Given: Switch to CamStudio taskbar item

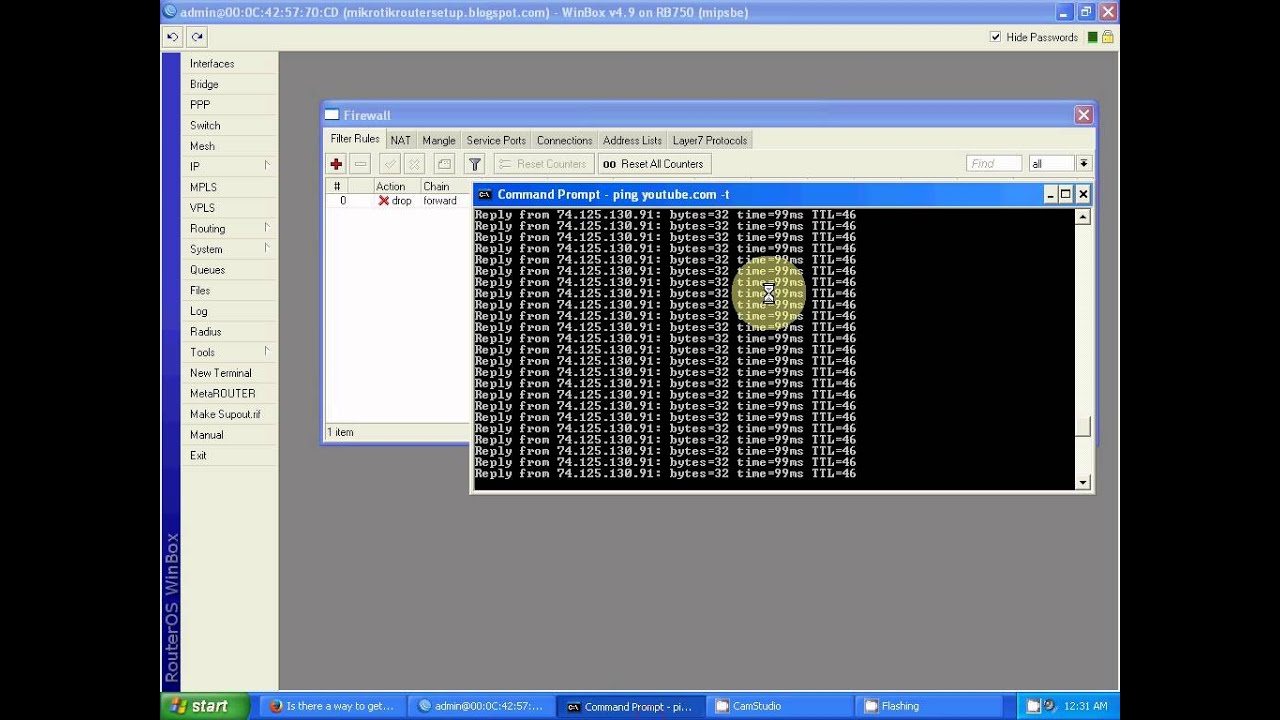Looking at the screenshot, I should pyautogui.click(x=778, y=706).
